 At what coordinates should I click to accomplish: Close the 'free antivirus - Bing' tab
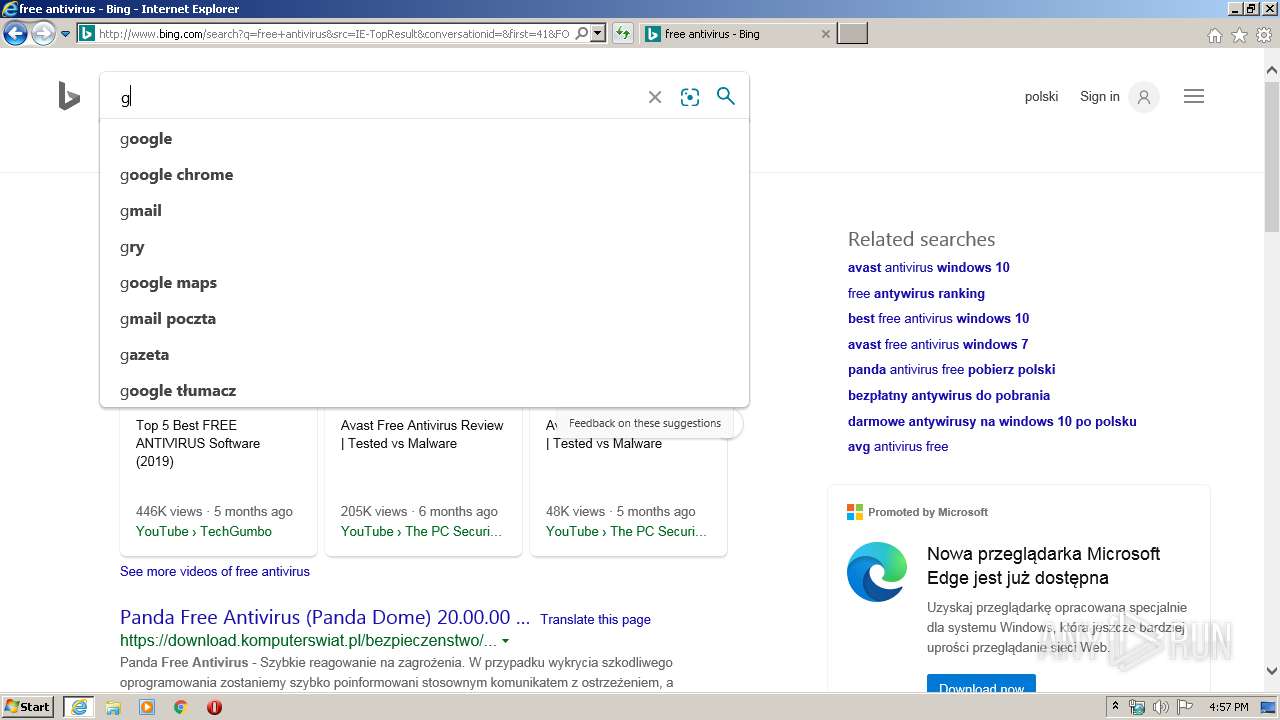click(825, 34)
